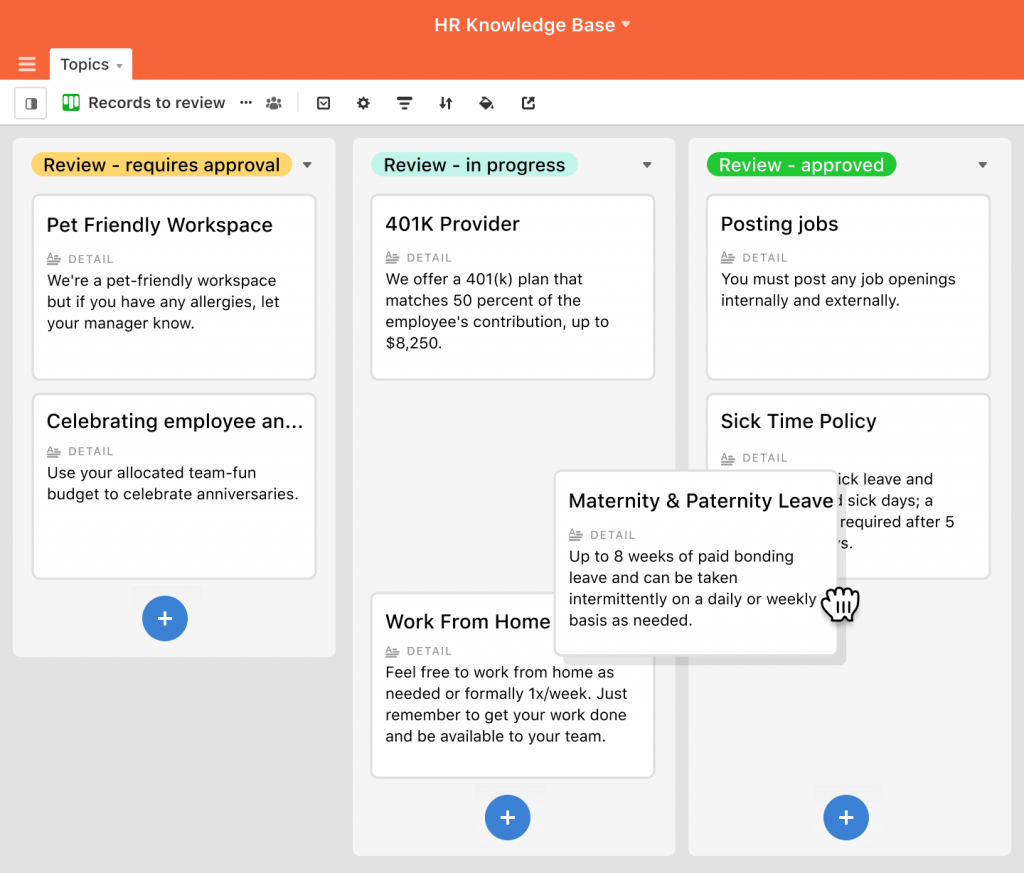Open customize cards gear settings
The image size is (1024, 873).
363,103
